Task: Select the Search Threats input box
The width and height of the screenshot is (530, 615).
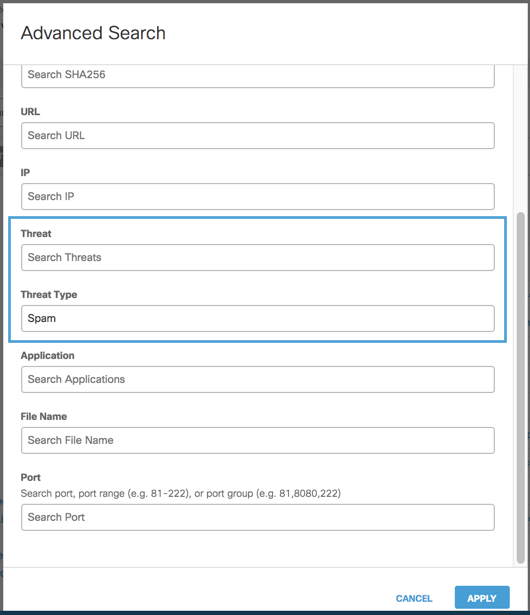Action: click(x=258, y=258)
